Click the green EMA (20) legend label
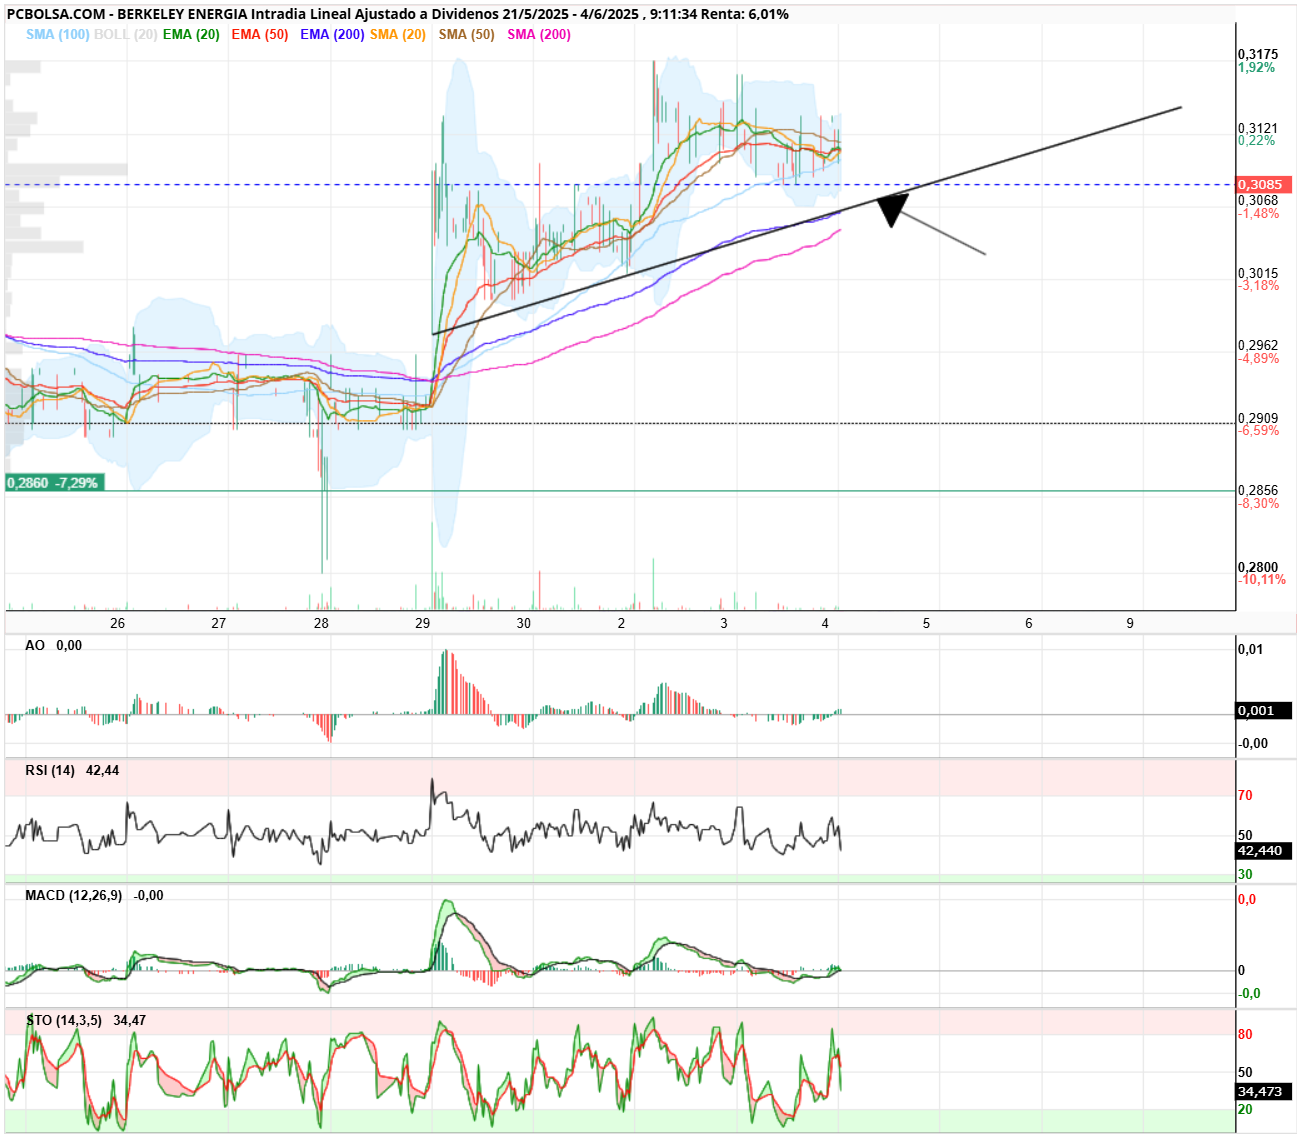 tap(191, 34)
